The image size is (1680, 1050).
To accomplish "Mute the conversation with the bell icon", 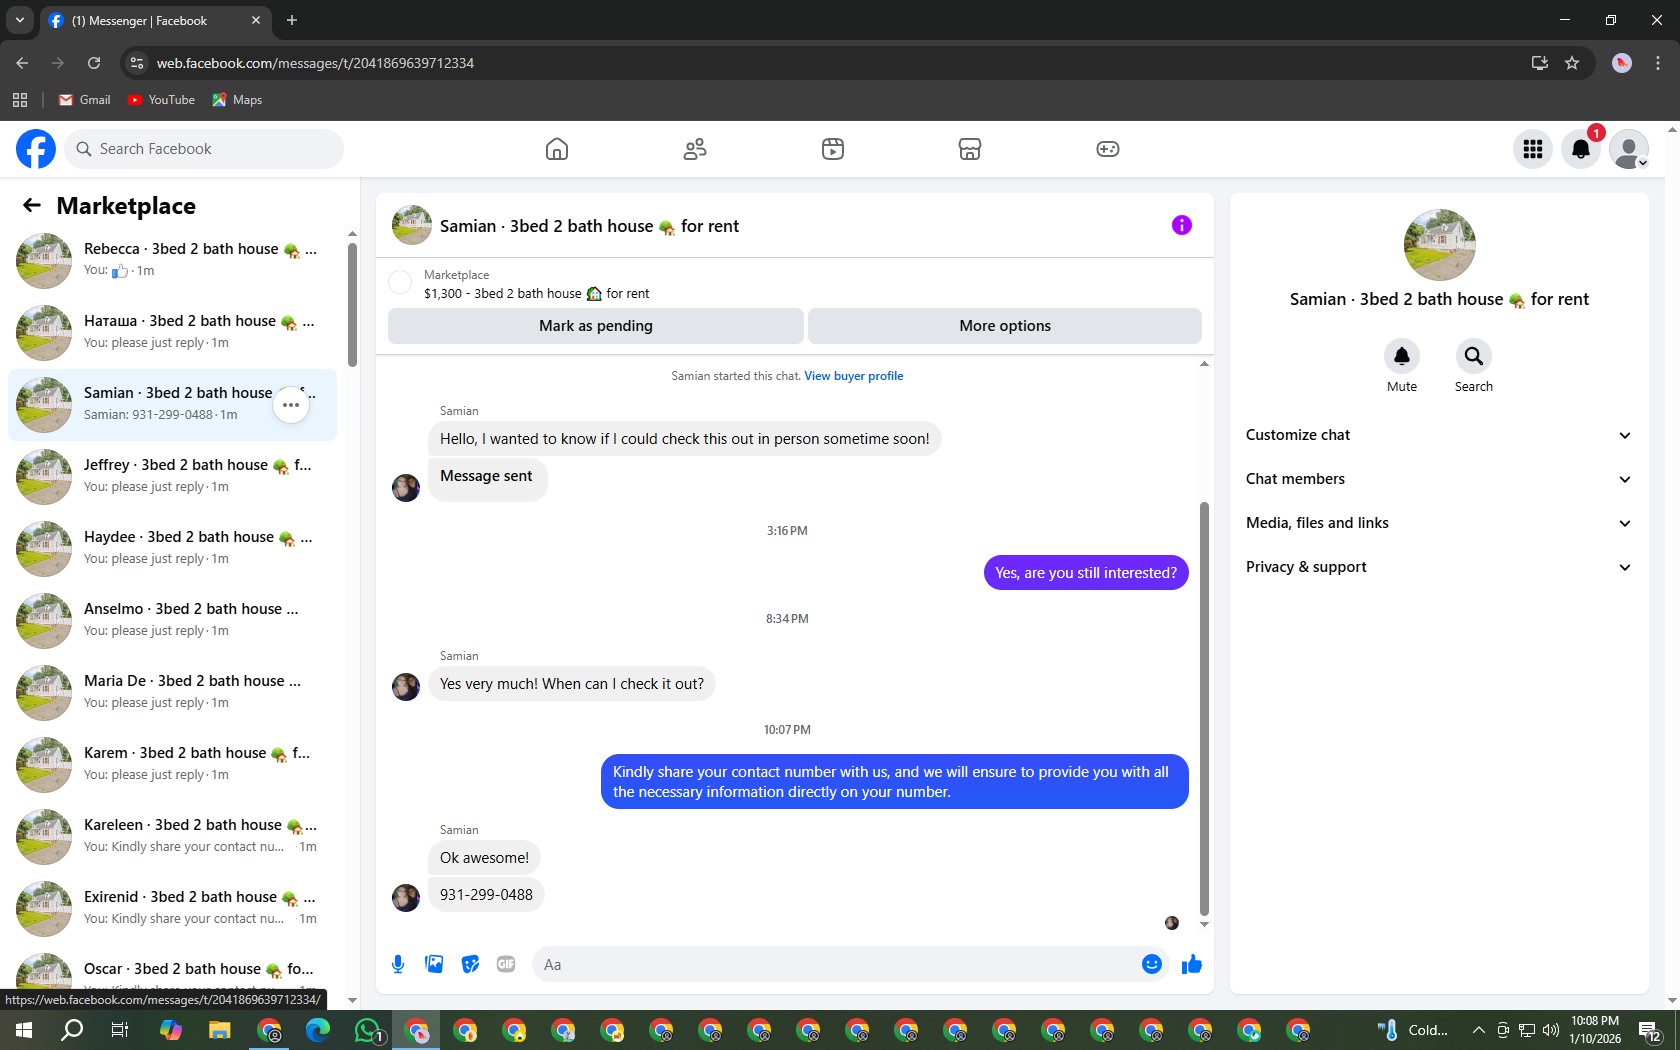I will pyautogui.click(x=1402, y=356).
